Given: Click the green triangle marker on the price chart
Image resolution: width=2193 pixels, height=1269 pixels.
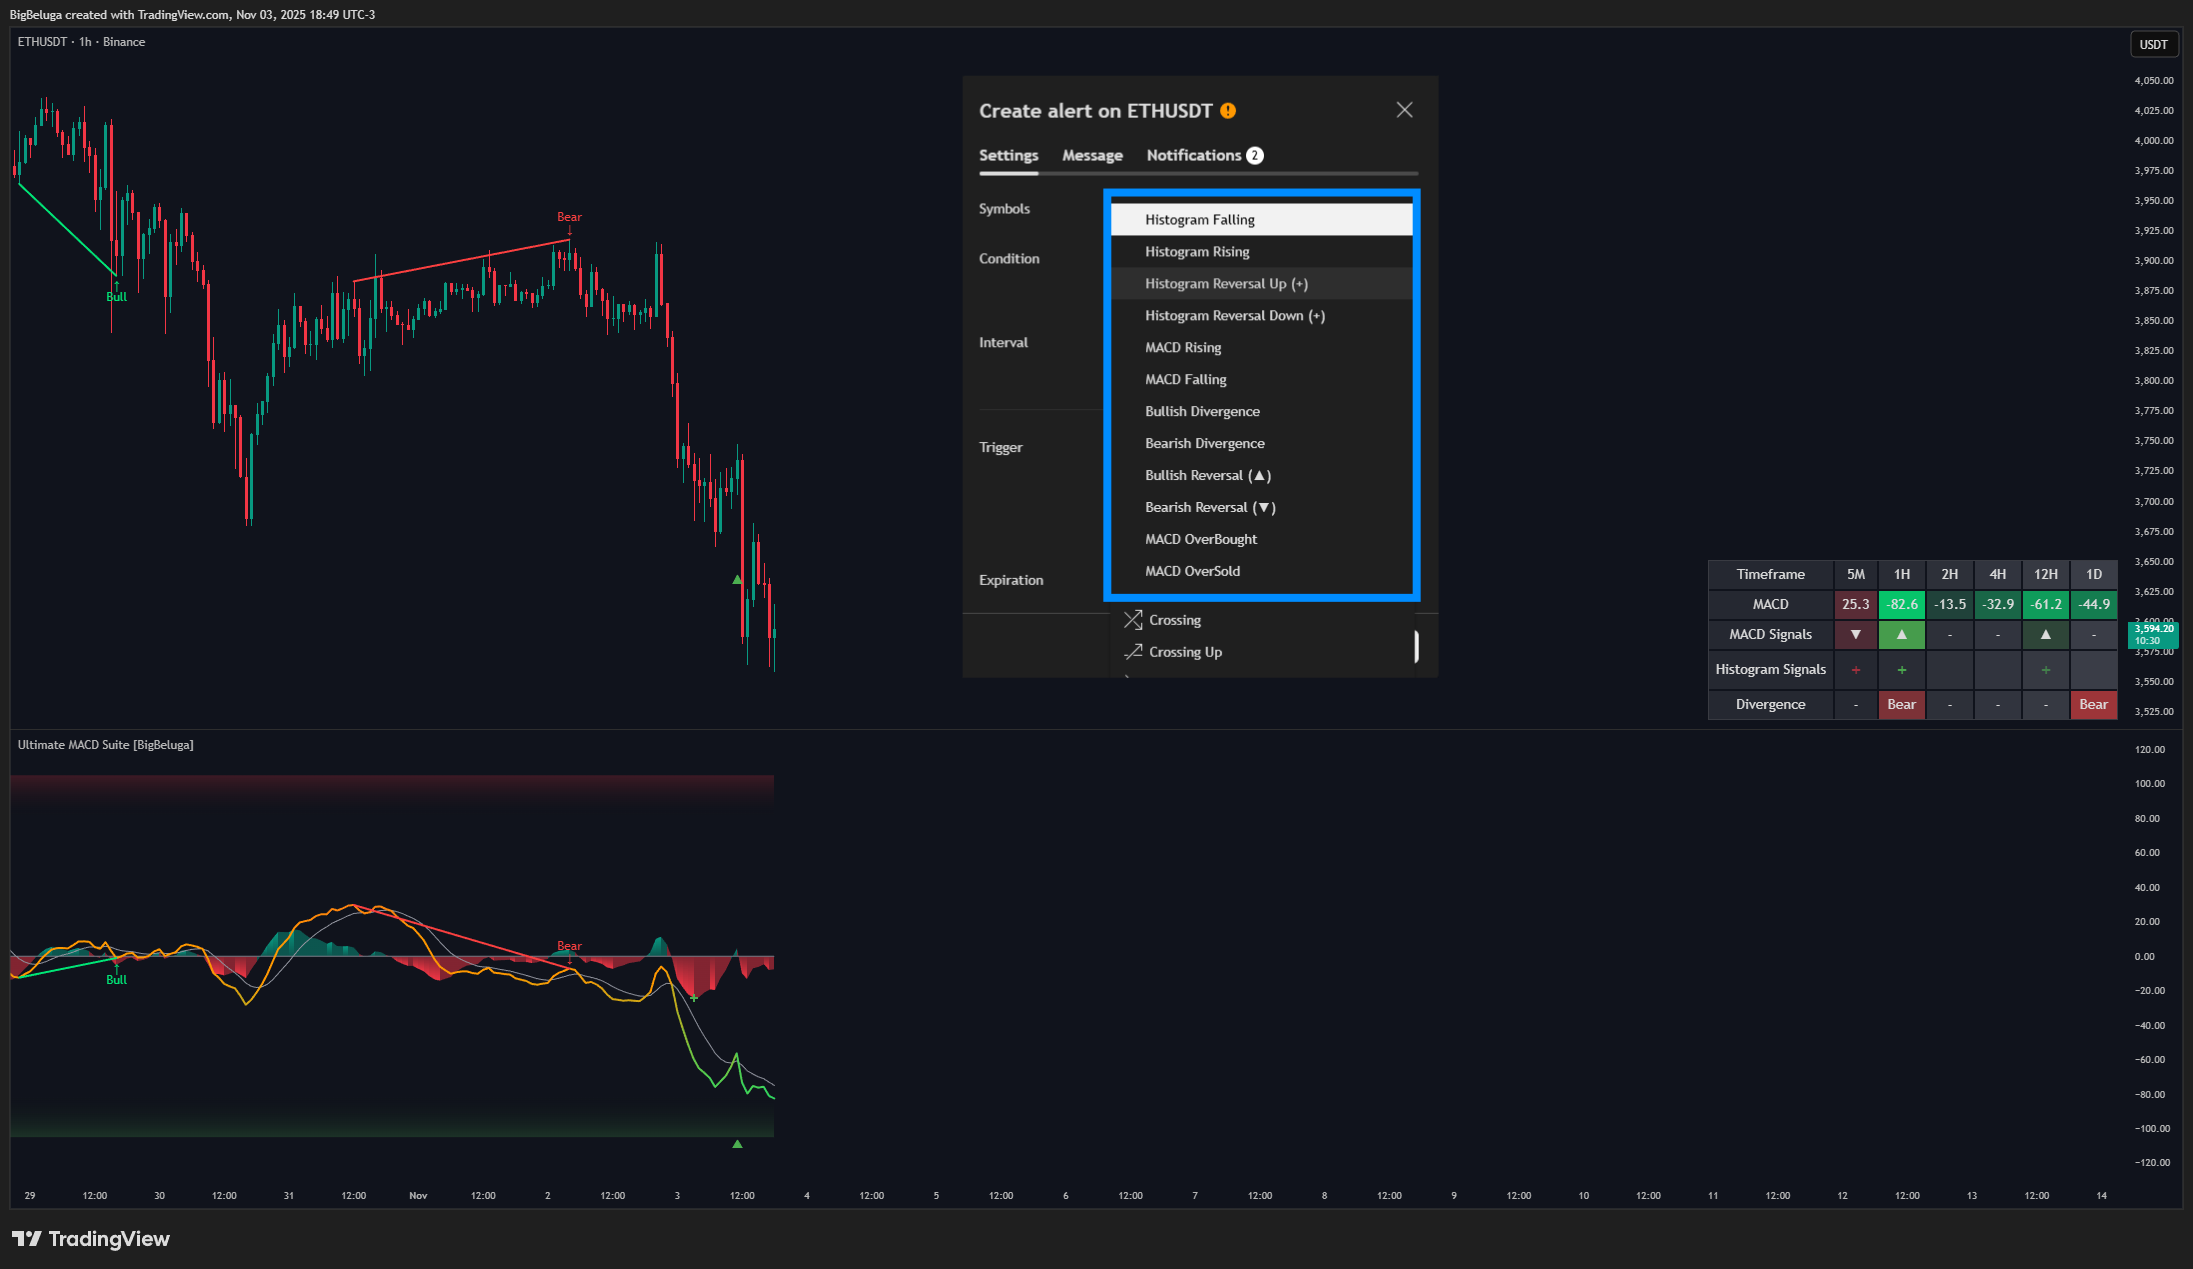Looking at the screenshot, I should coord(737,580).
